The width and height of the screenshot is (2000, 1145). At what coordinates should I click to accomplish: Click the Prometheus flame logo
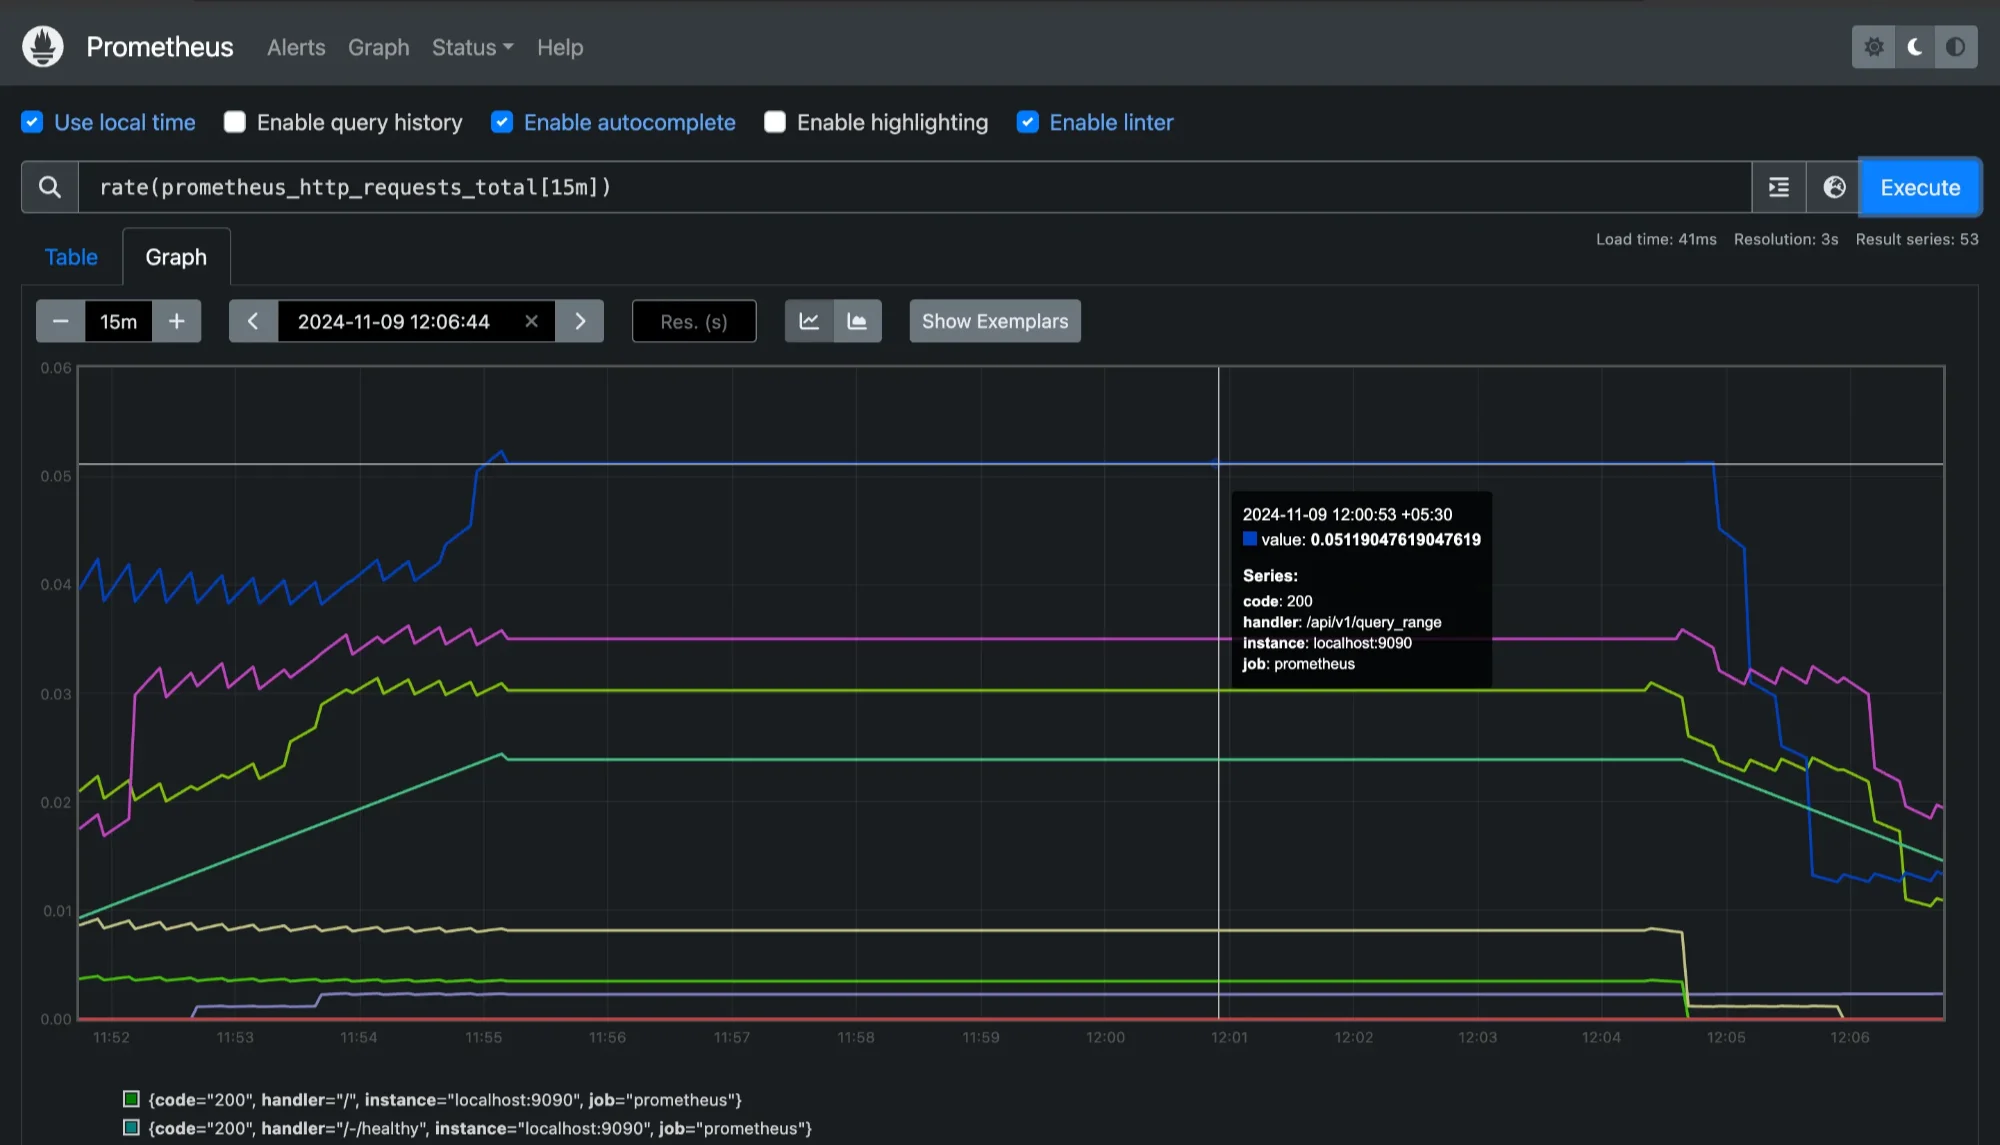43,46
